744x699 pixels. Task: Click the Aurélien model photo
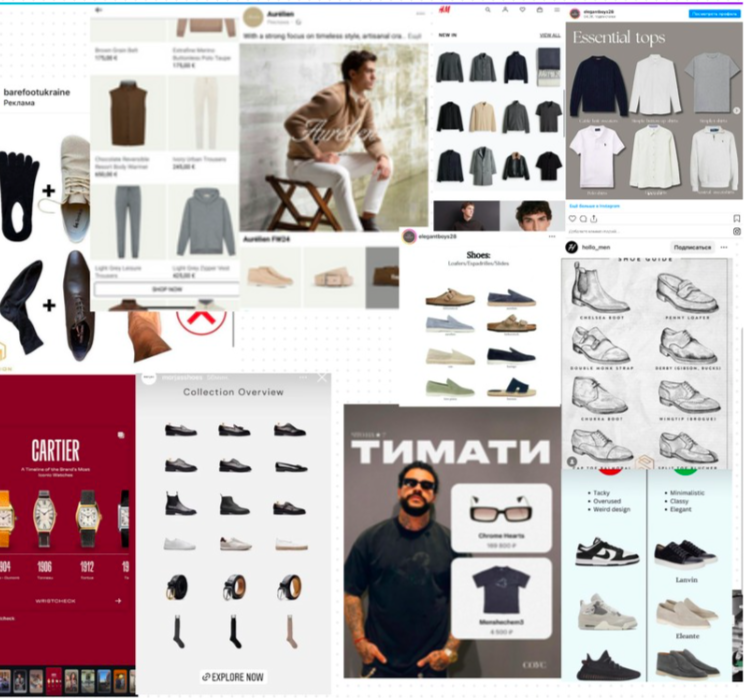[334, 137]
